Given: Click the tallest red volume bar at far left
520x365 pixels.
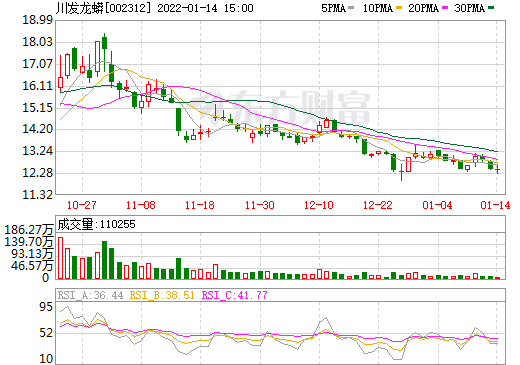Looking at the screenshot, I should pyautogui.click(x=60, y=258).
